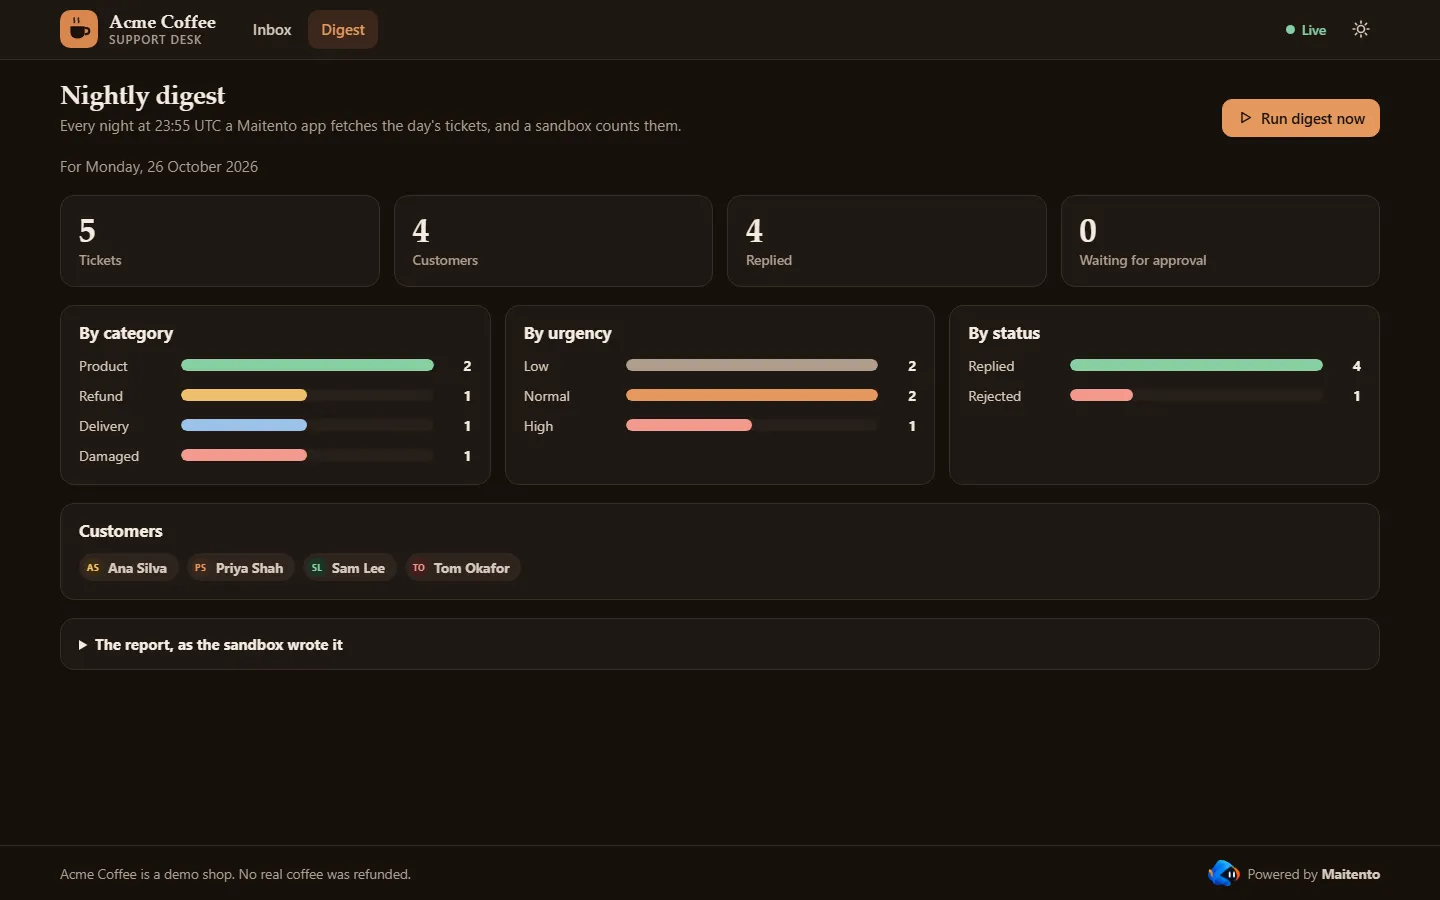This screenshot has height=900, width=1440.
Task: Click the Waiting for approval stat card
Action: click(1220, 241)
